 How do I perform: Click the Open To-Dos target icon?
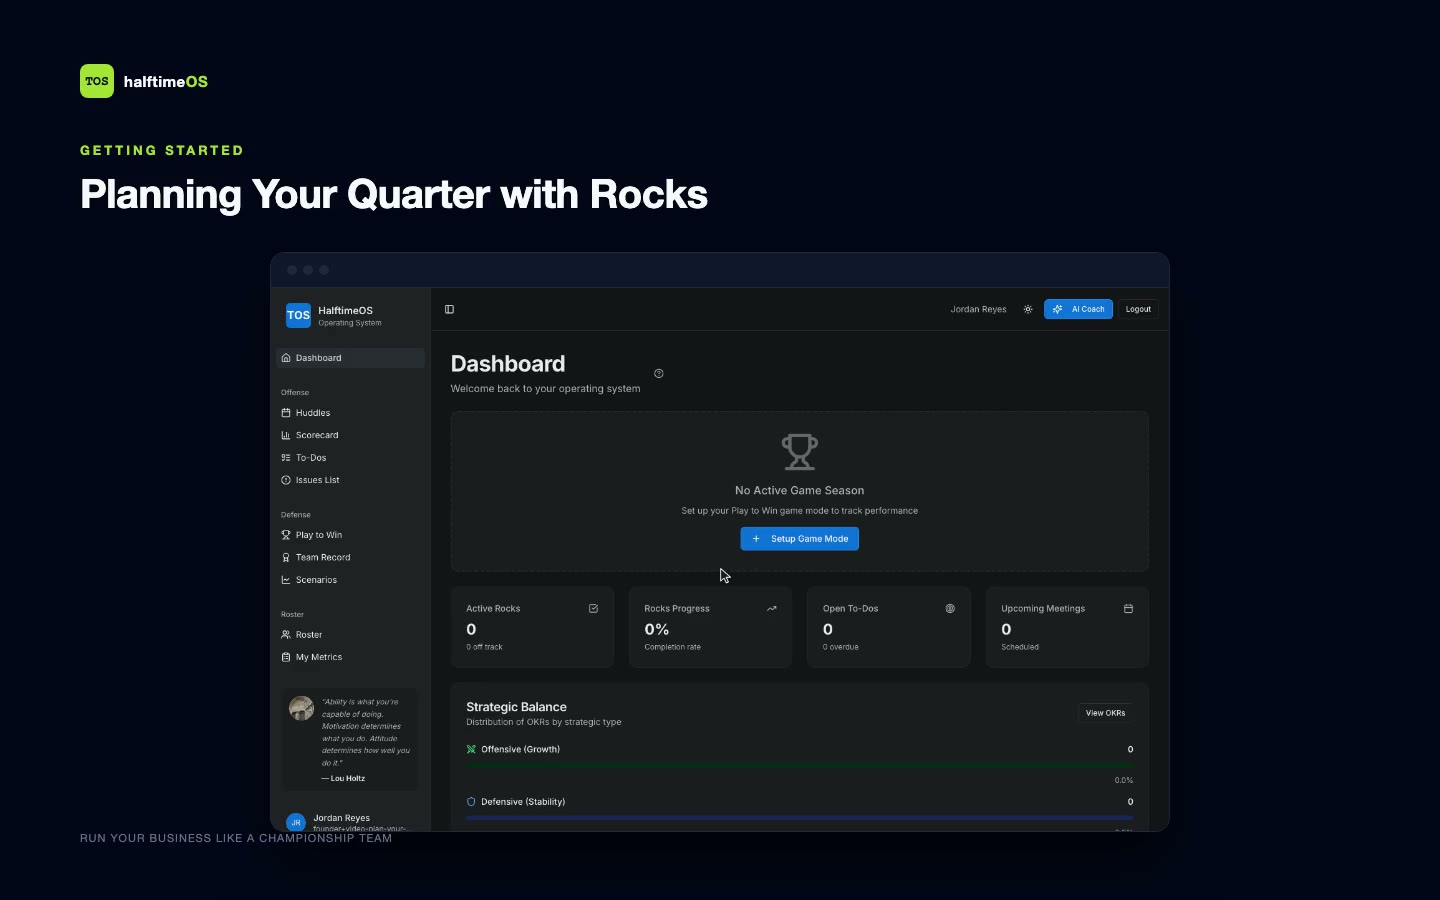(950, 608)
